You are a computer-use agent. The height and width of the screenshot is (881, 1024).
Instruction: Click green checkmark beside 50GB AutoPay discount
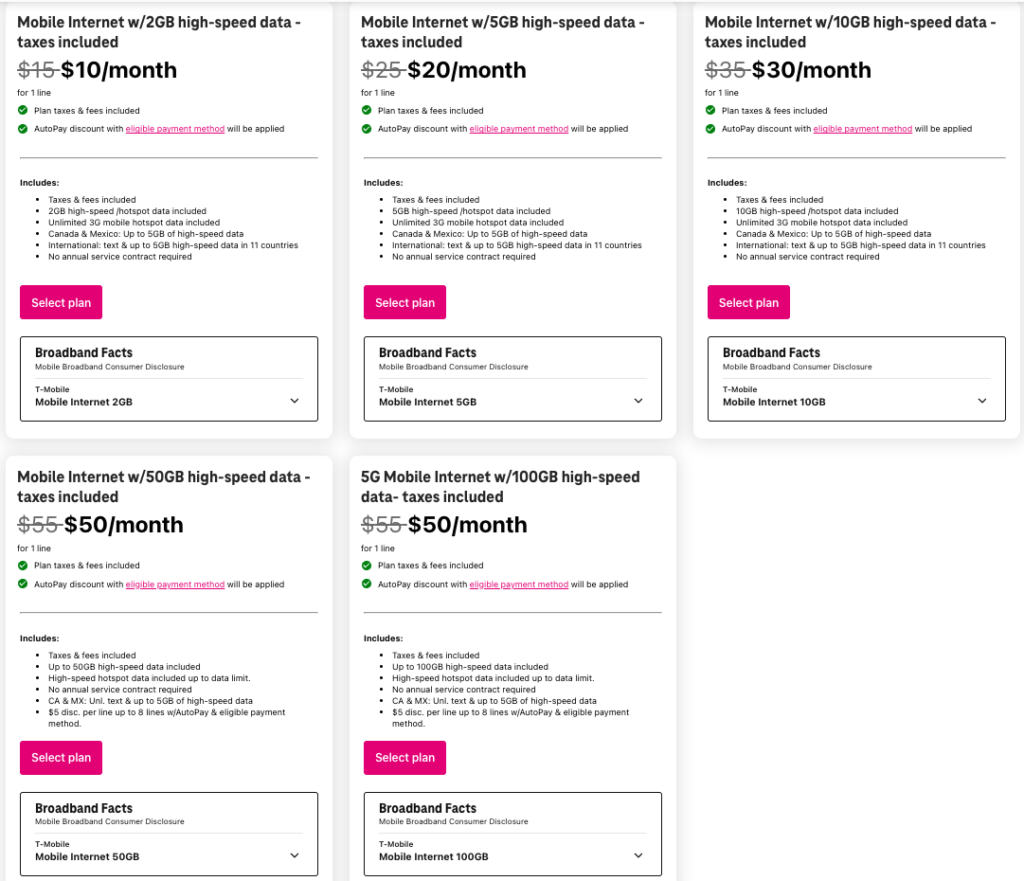[x=23, y=584]
